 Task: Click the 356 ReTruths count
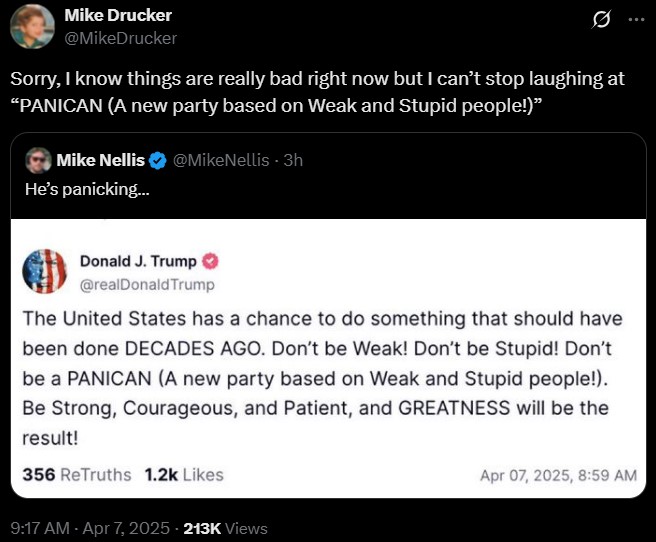pyautogui.click(x=77, y=475)
